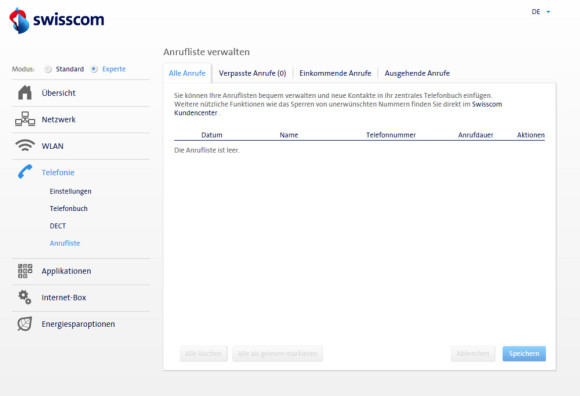The image size is (580, 396).
Task: Sort call list by Datum column
Action: [212, 135]
